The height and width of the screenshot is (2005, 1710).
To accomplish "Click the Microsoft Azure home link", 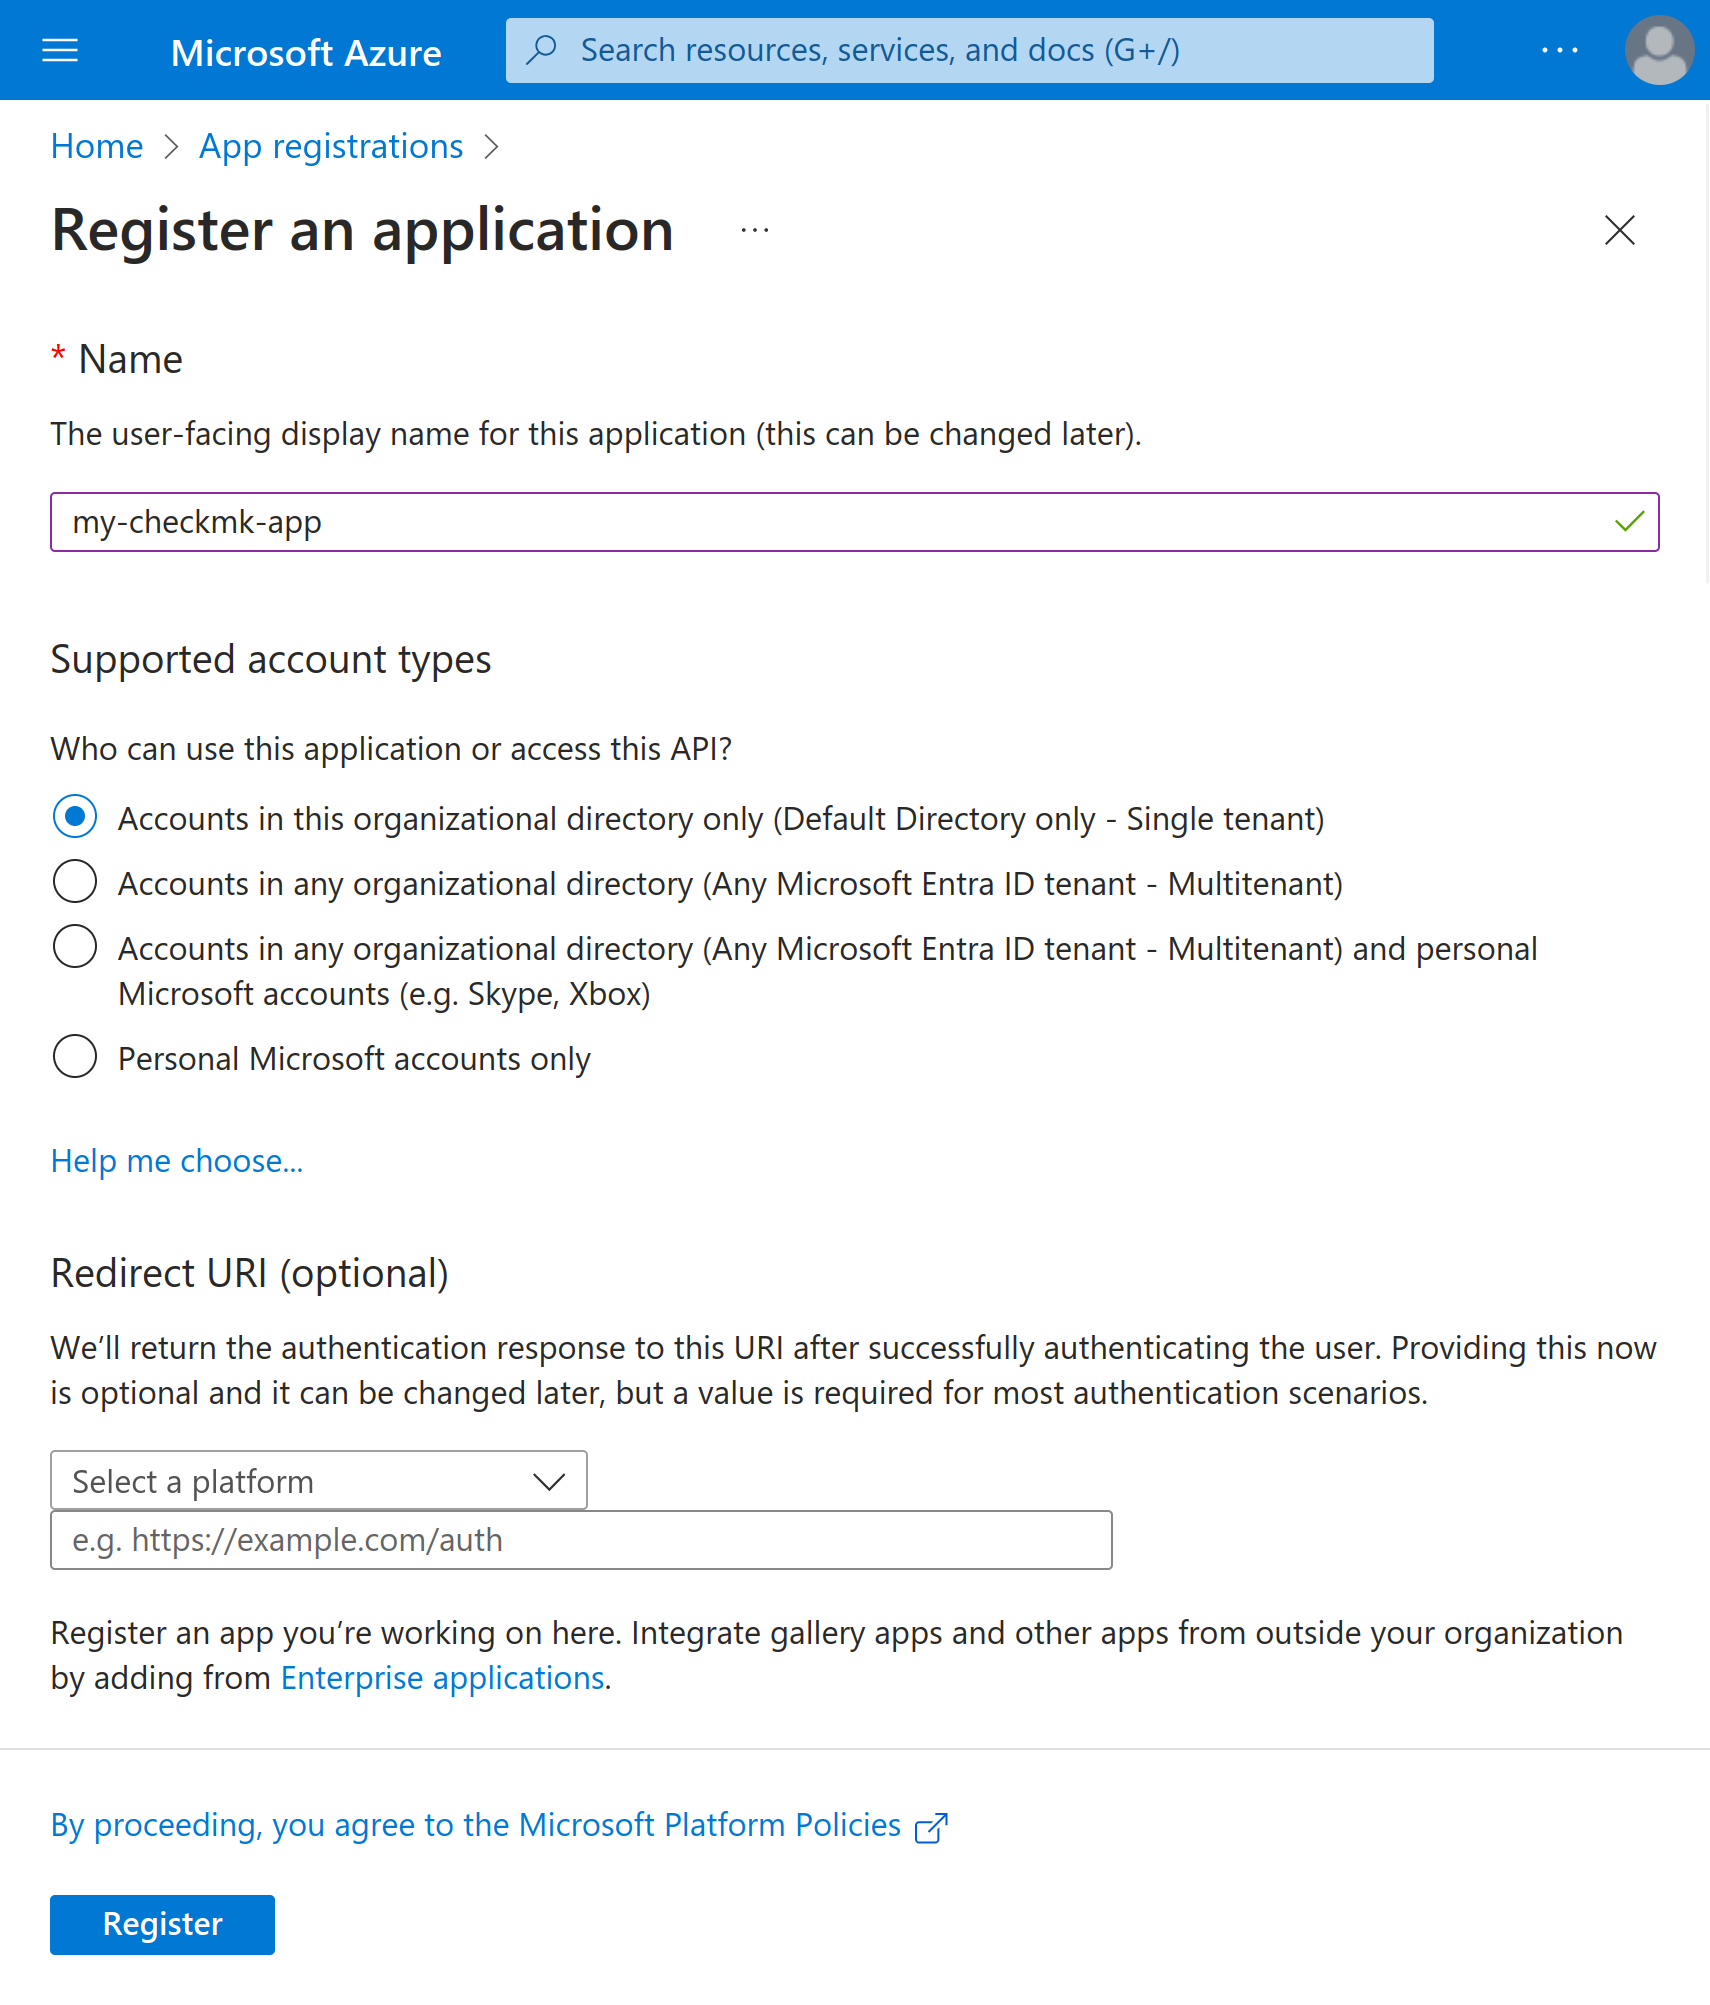I will (x=306, y=51).
